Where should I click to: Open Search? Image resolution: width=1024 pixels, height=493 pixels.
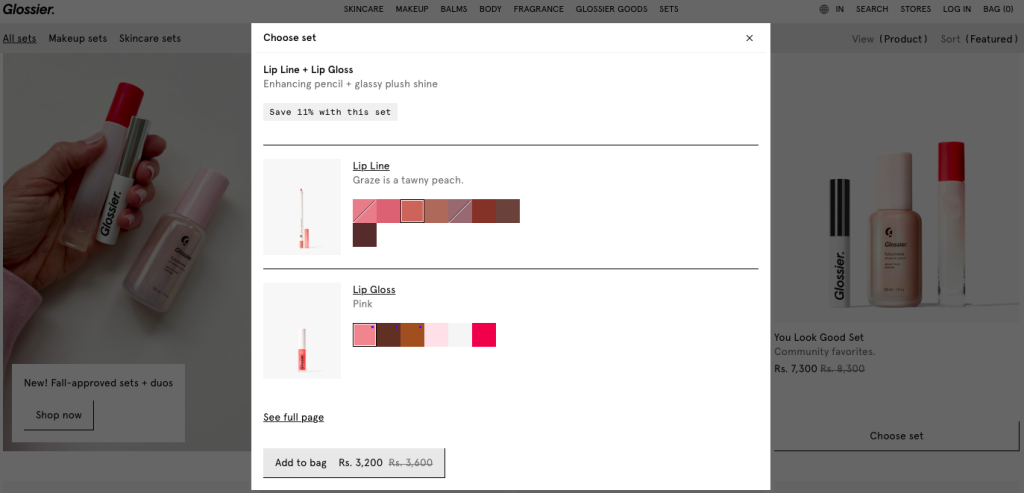(872, 9)
